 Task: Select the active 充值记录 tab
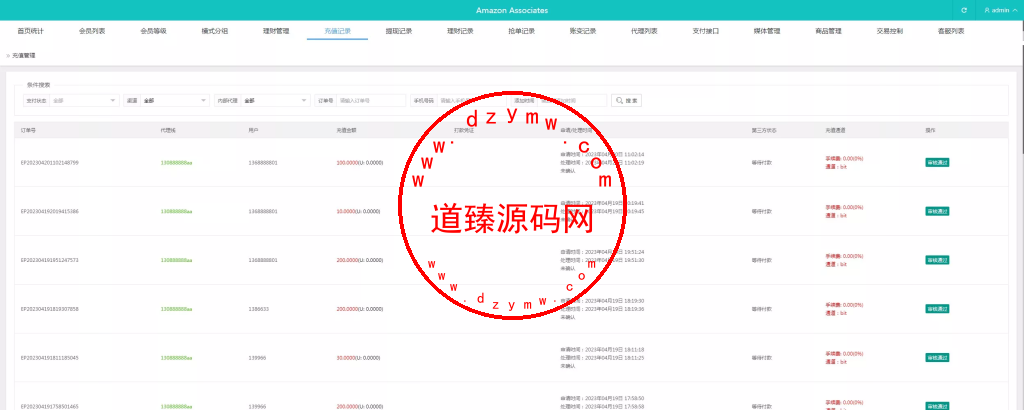(x=337, y=31)
